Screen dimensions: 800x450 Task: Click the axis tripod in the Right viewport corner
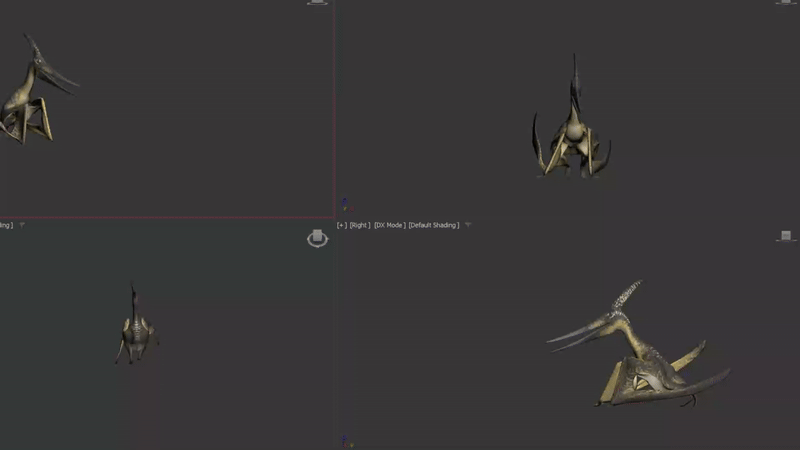point(344,439)
